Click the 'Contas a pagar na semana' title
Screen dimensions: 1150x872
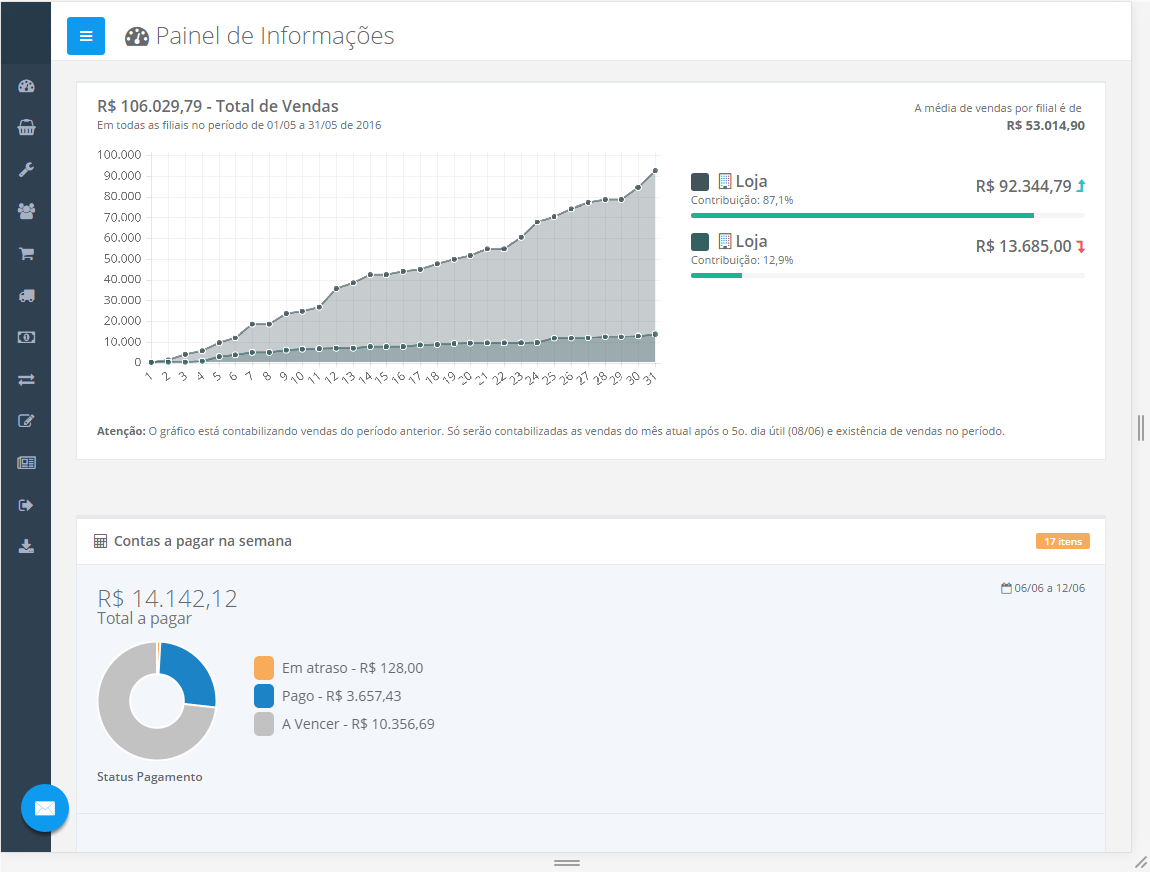pyautogui.click(x=202, y=541)
